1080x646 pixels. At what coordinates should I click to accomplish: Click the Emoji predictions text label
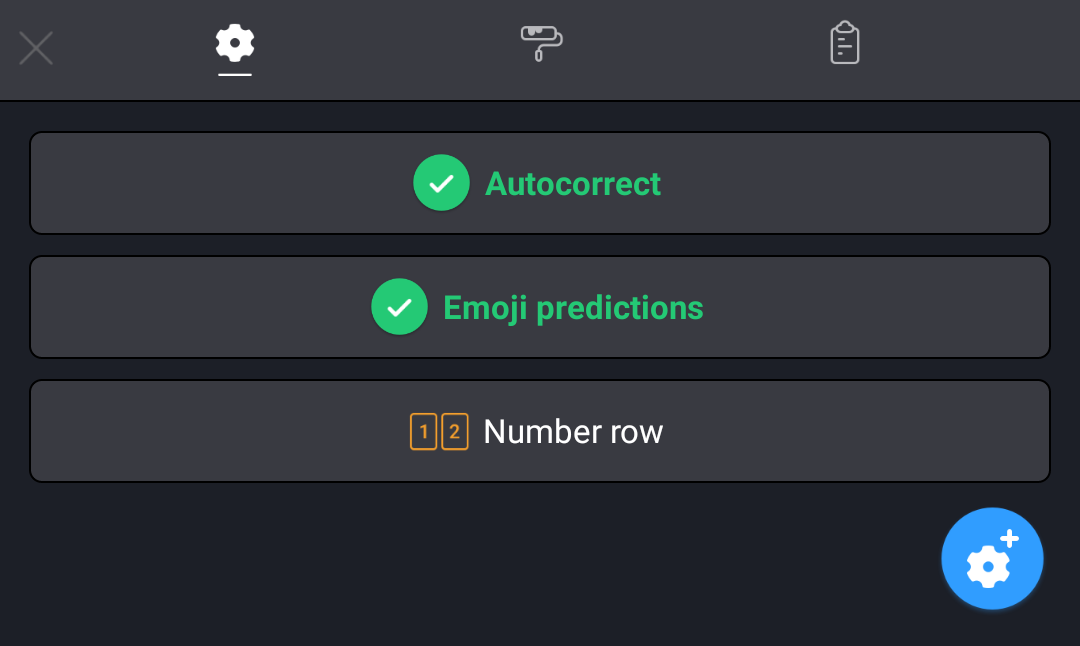573,308
